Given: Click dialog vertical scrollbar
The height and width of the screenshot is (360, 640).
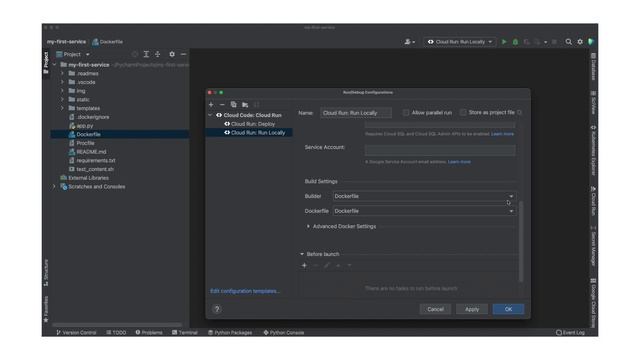Looking at the screenshot, I should coord(520,241).
